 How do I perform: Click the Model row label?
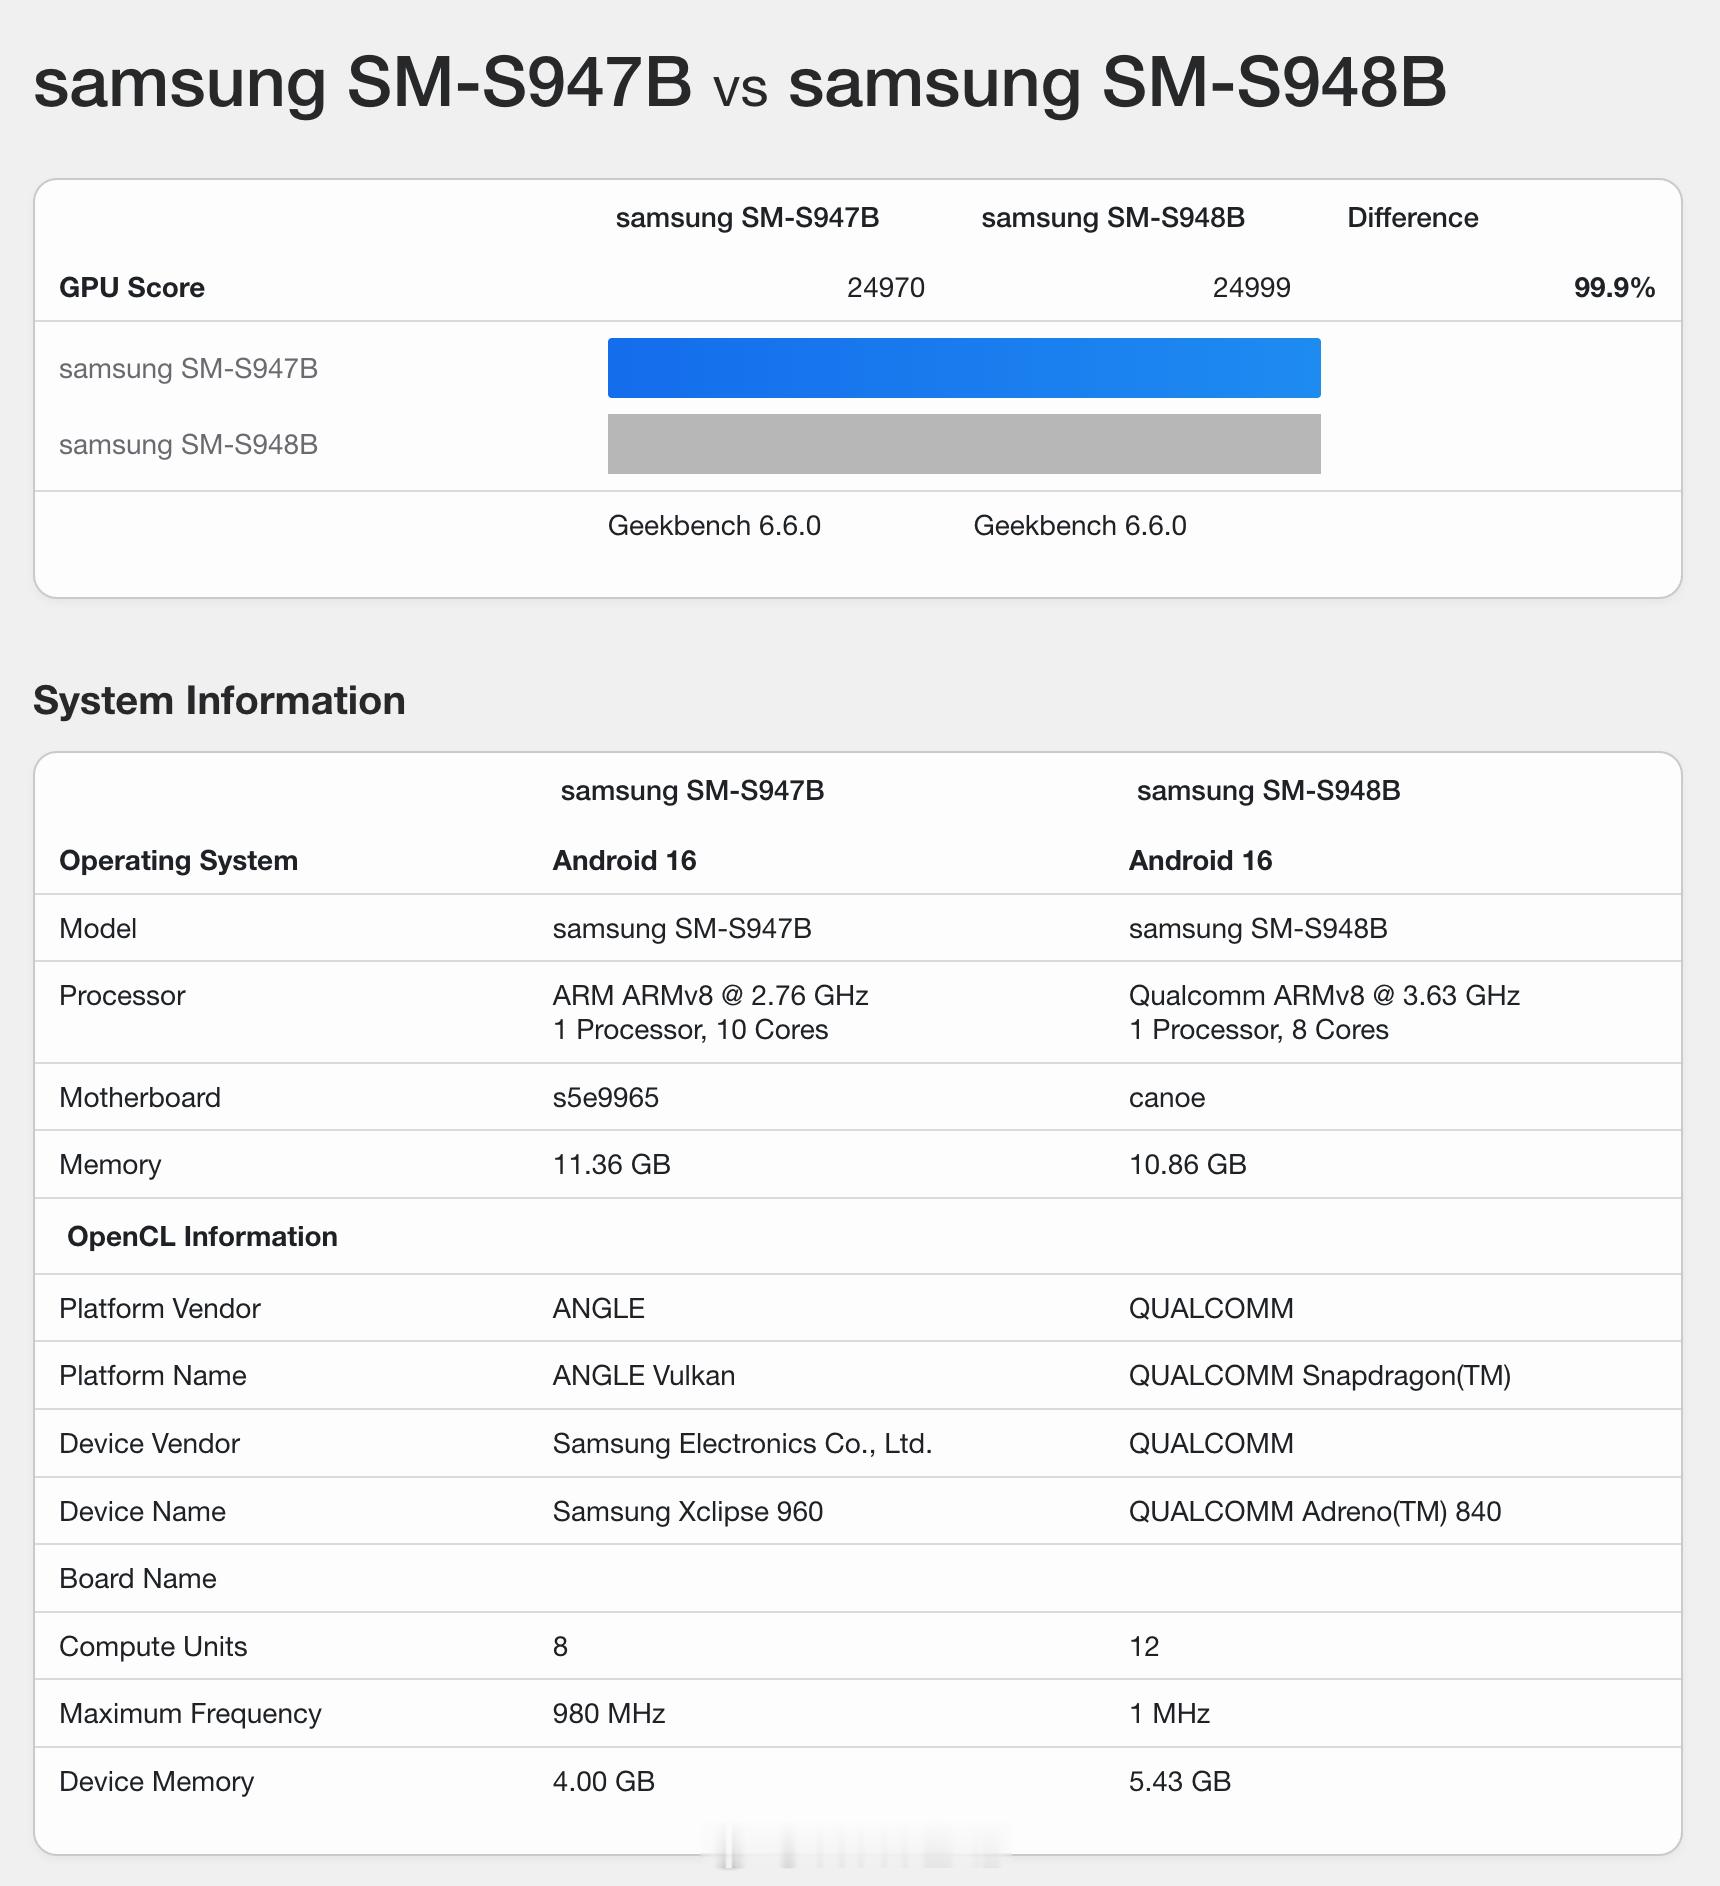pyautogui.click(x=98, y=929)
